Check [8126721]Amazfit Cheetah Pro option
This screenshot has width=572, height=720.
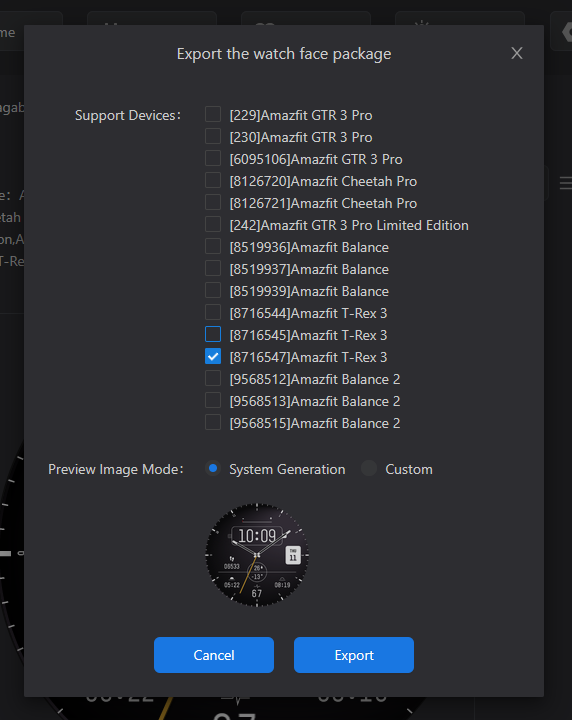213,202
